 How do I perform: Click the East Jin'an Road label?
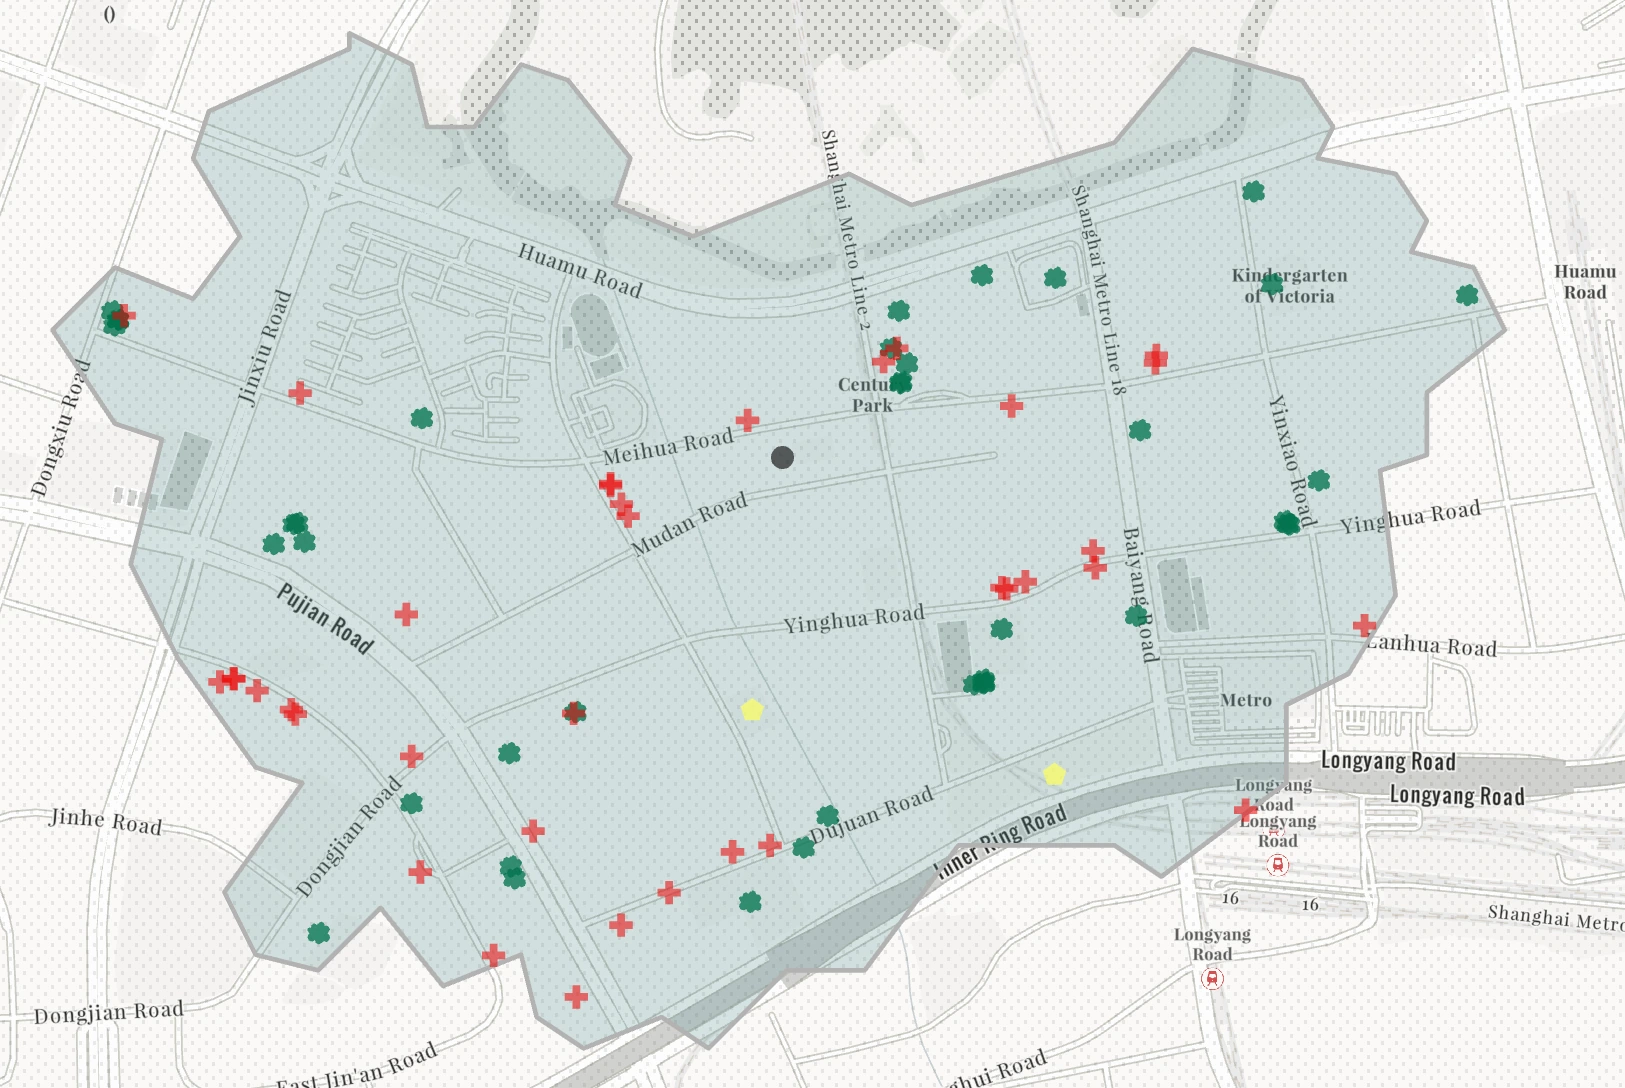point(357,1067)
